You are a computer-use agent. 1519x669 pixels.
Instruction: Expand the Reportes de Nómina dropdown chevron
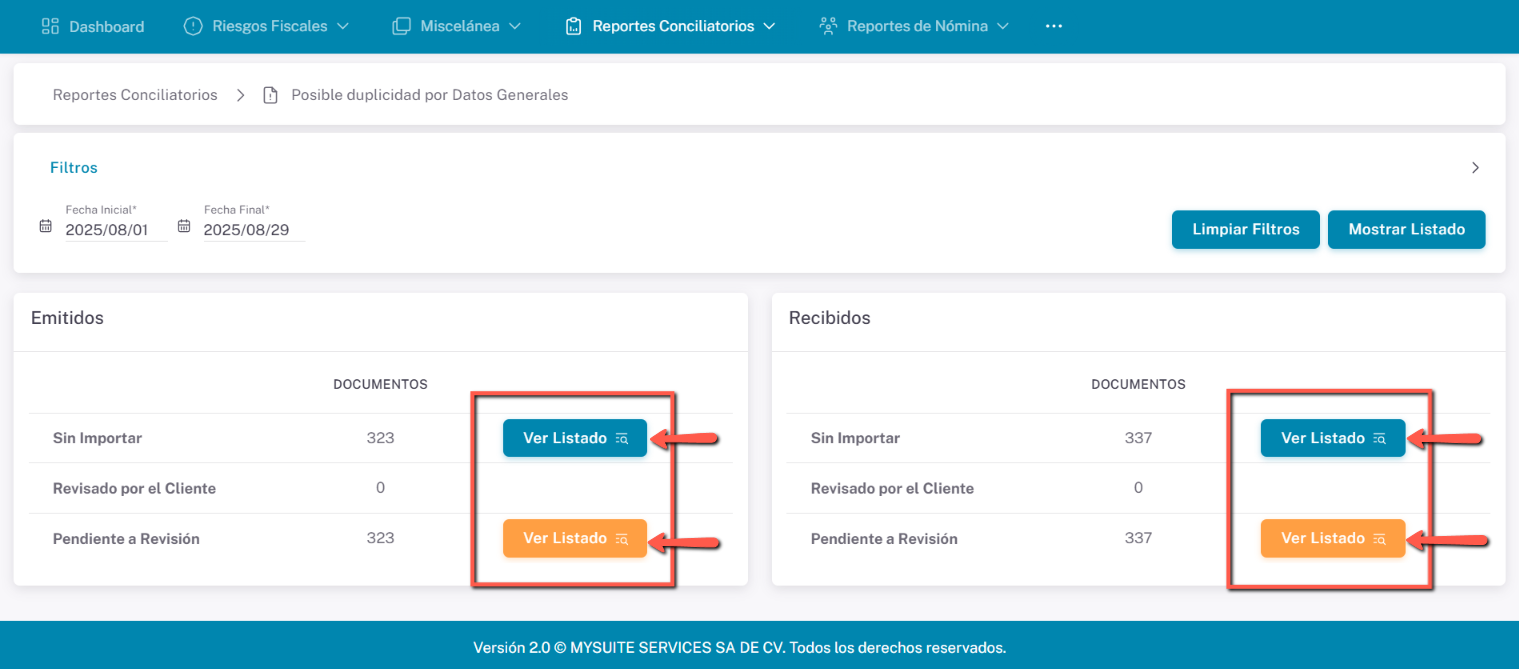(1003, 26)
